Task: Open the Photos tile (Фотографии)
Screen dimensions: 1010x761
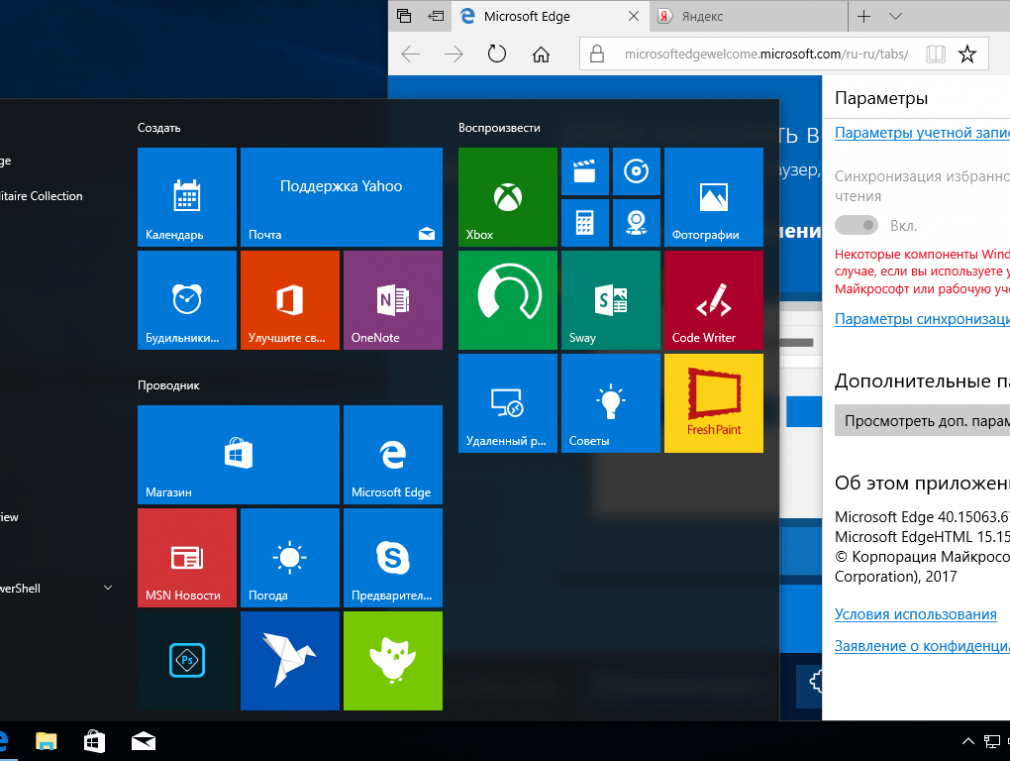Action: 714,197
